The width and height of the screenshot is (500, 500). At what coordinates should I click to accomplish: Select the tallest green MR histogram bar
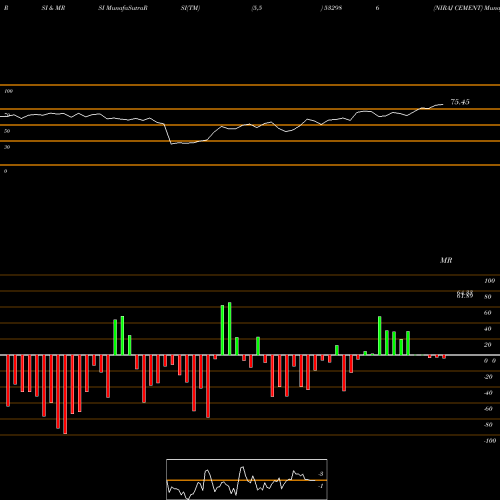[230, 329]
